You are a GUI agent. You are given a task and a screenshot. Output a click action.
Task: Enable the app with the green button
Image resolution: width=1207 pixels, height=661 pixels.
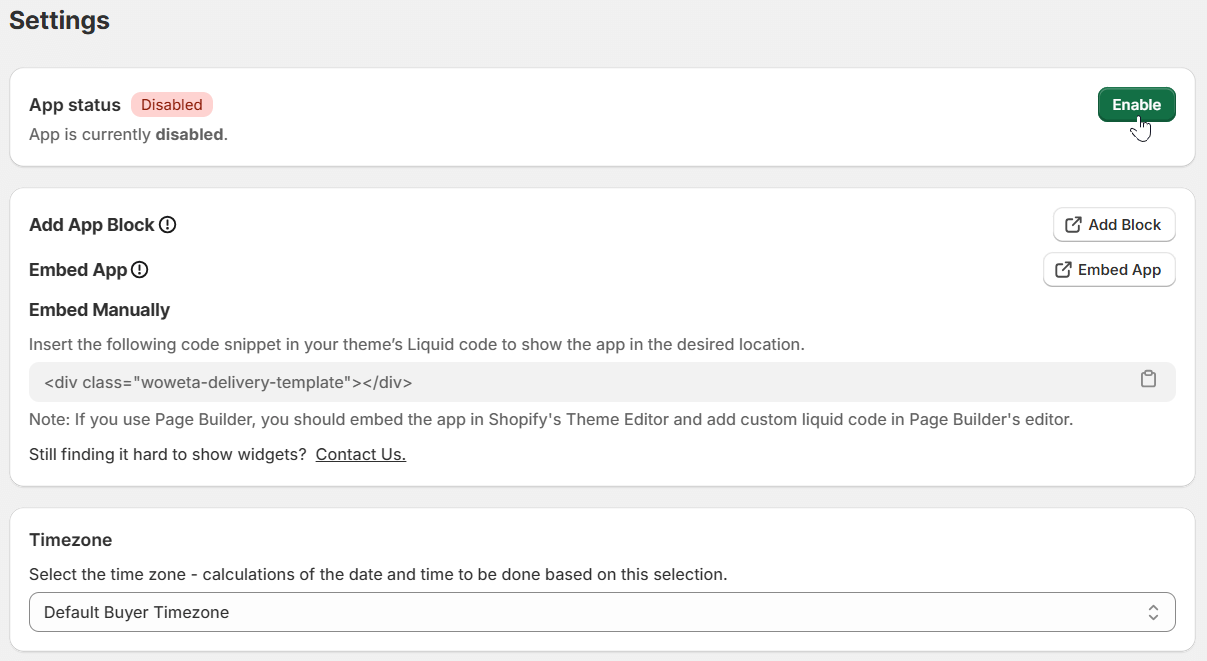1136,105
